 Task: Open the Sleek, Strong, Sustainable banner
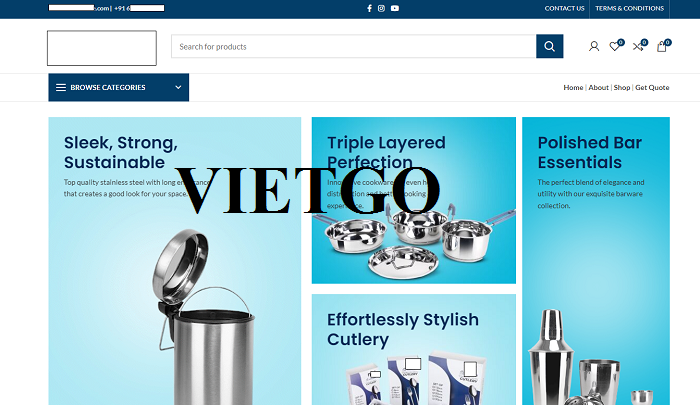tap(175, 261)
